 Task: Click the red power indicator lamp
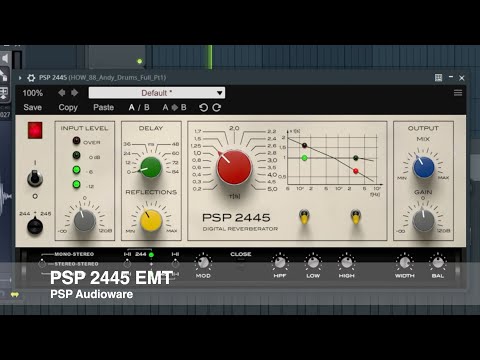pyautogui.click(x=35, y=130)
